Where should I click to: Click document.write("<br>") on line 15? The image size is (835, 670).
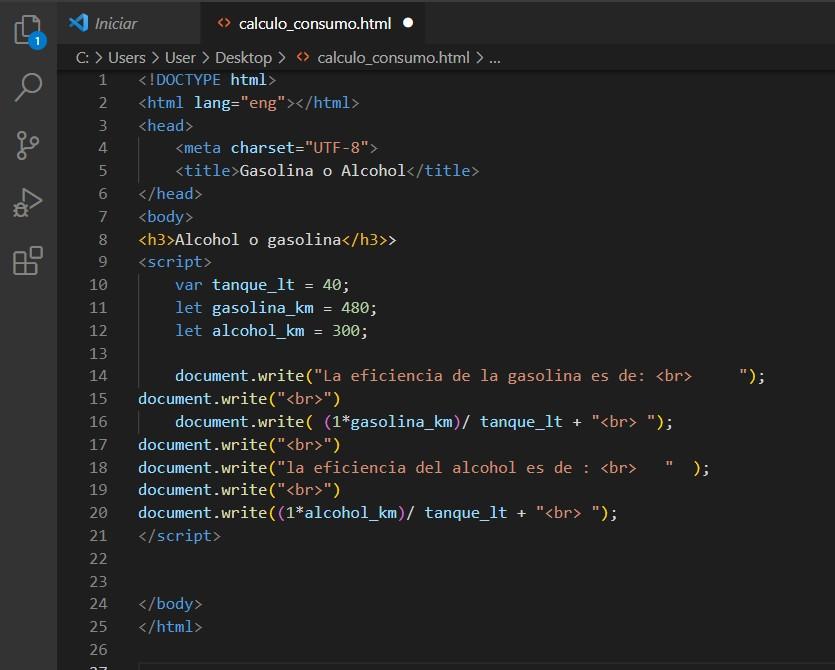click(239, 399)
